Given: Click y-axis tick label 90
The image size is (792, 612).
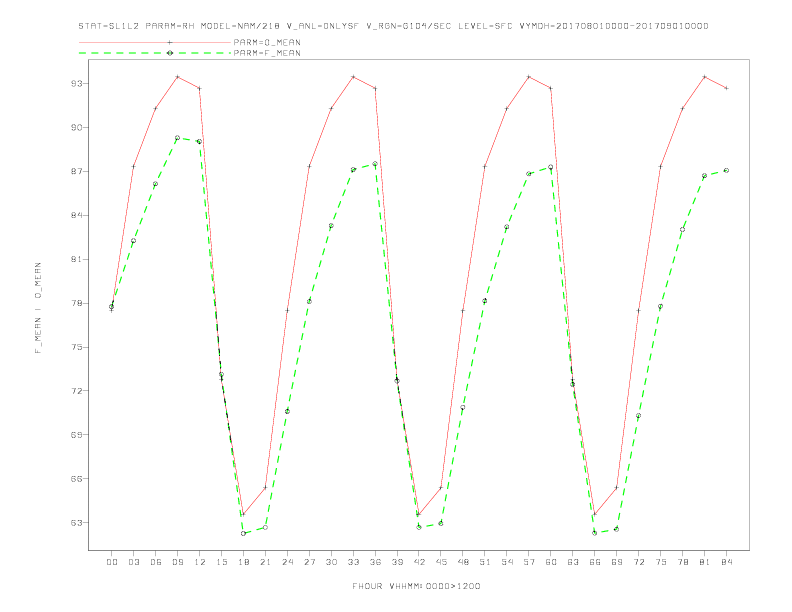Looking at the screenshot, I should [x=76, y=127].
